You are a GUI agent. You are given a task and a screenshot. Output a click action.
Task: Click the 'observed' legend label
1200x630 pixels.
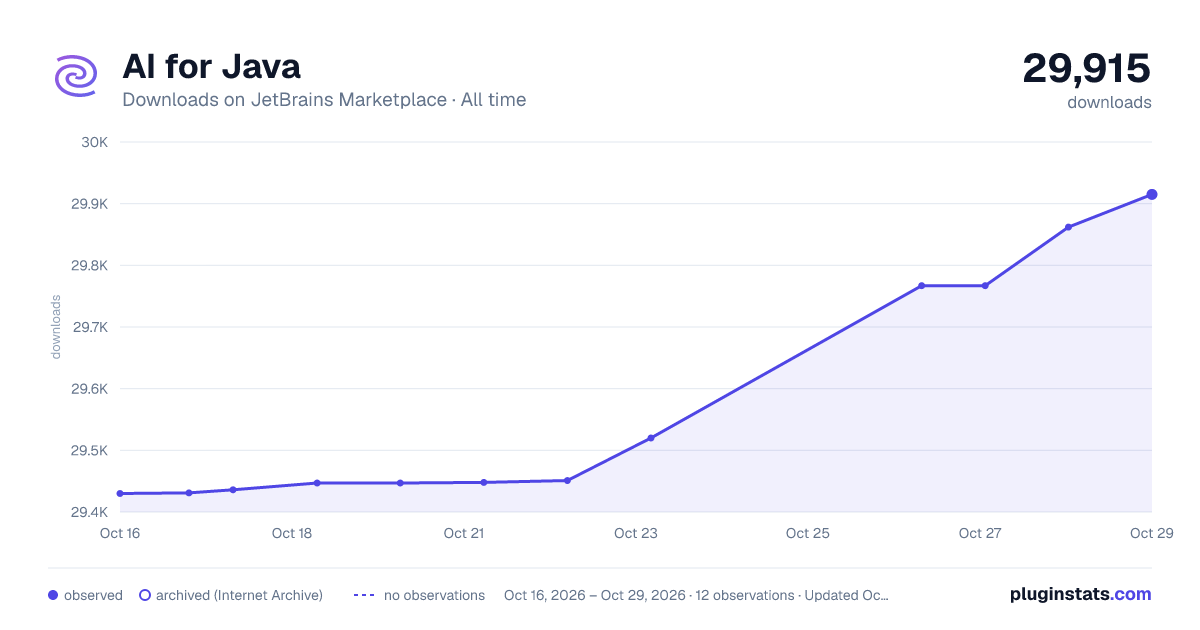[93, 595]
